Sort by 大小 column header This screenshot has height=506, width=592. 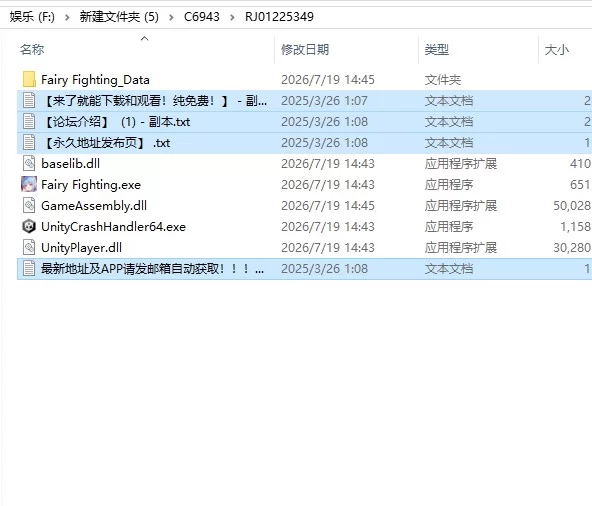[x=557, y=49]
